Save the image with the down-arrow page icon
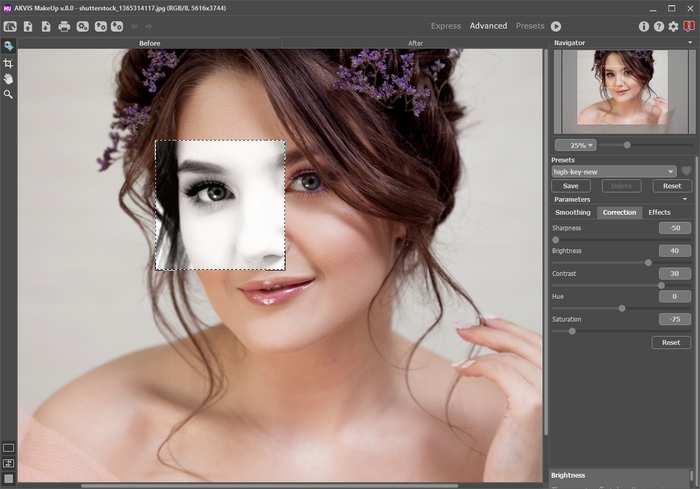This screenshot has width=700, height=489. pyautogui.click(x=46, y=26)
